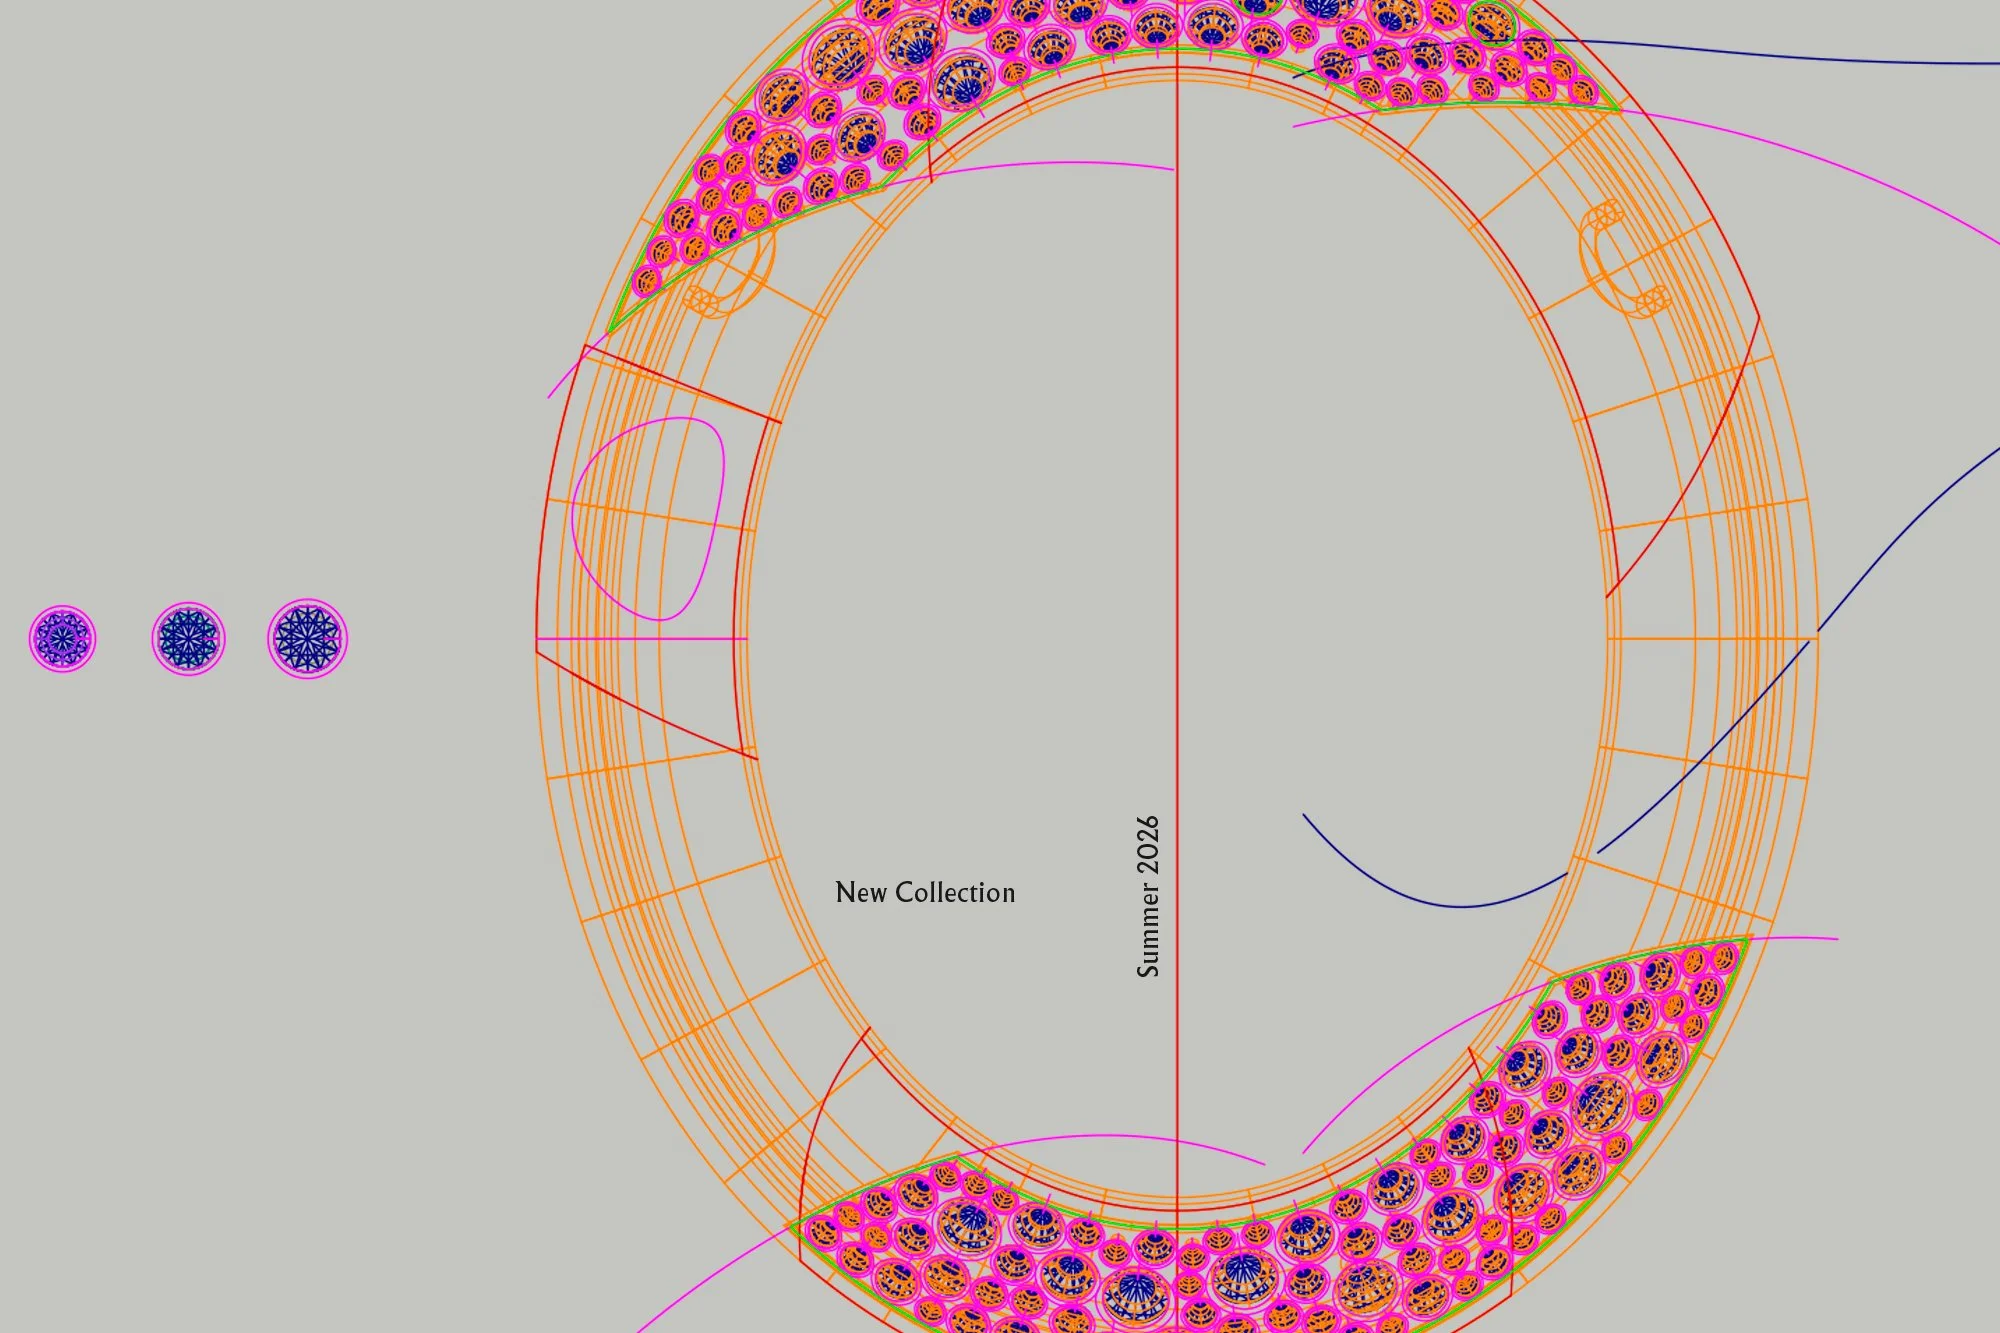Screen dimensions: 2000x1333
Task: Click the smallest gemstone on the far left
Action: click(x=62, y=638)
